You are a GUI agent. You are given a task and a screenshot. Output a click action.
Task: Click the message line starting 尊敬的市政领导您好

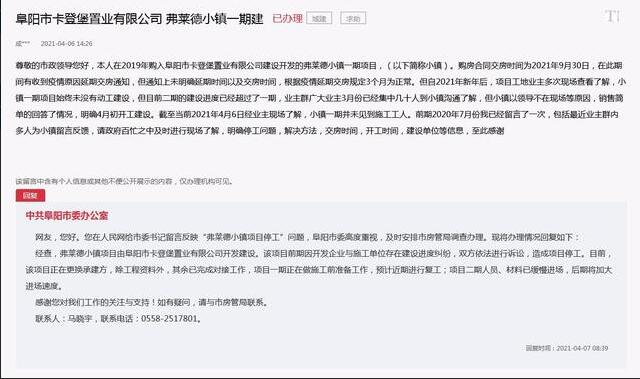[x=319, y=66]
